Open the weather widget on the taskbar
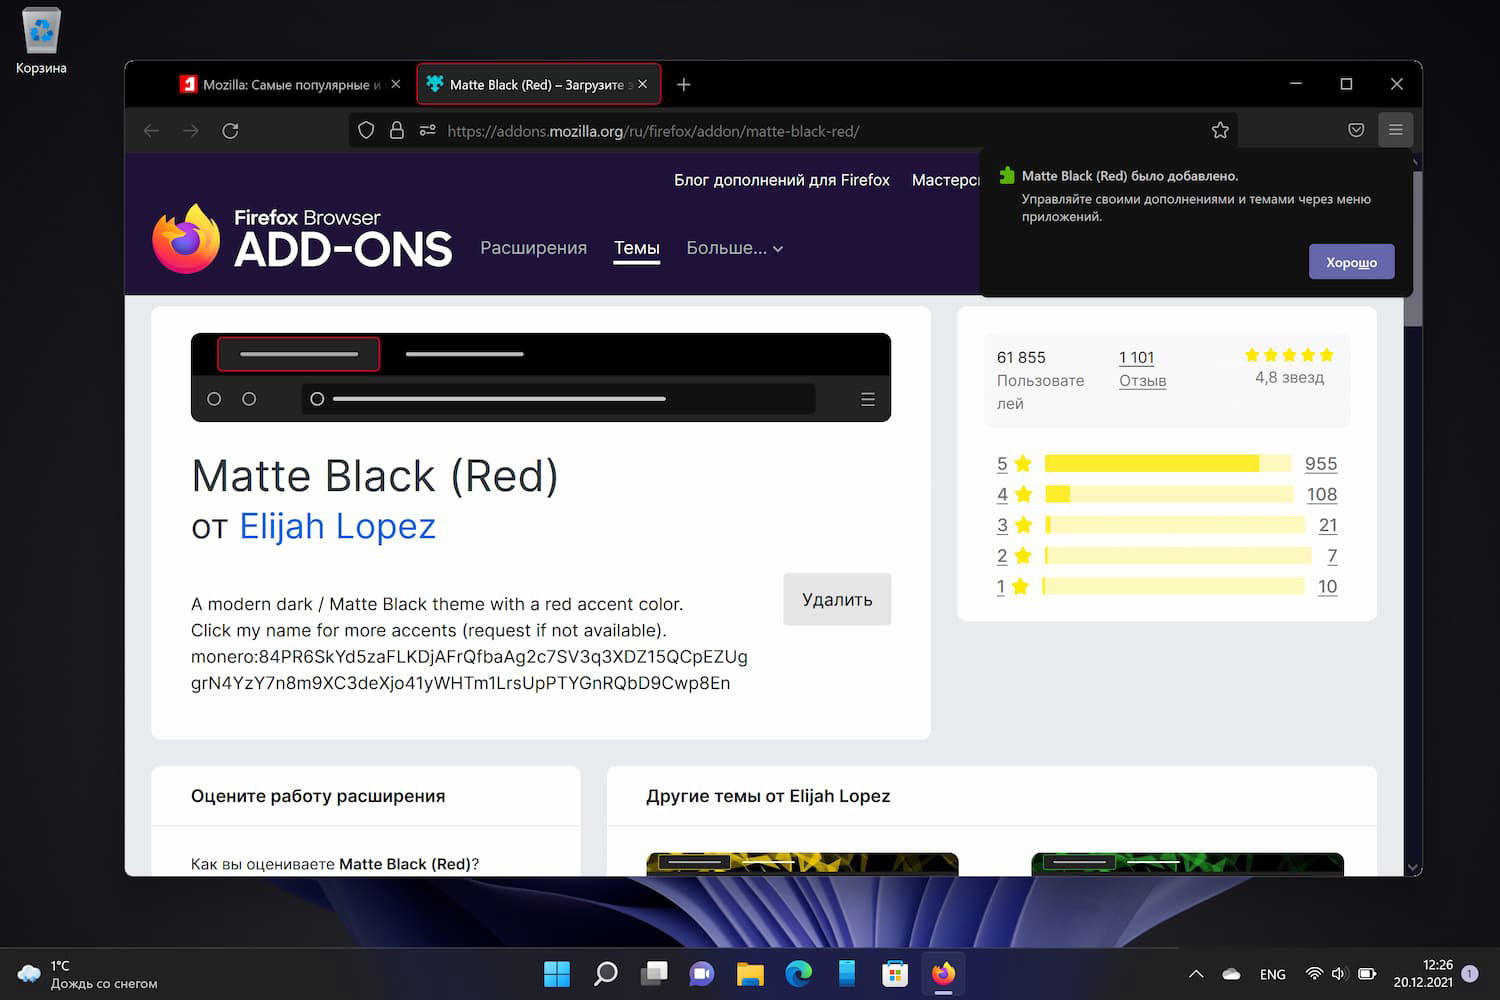Screen dimensions: 1500x1000 [x=88, y=974]
